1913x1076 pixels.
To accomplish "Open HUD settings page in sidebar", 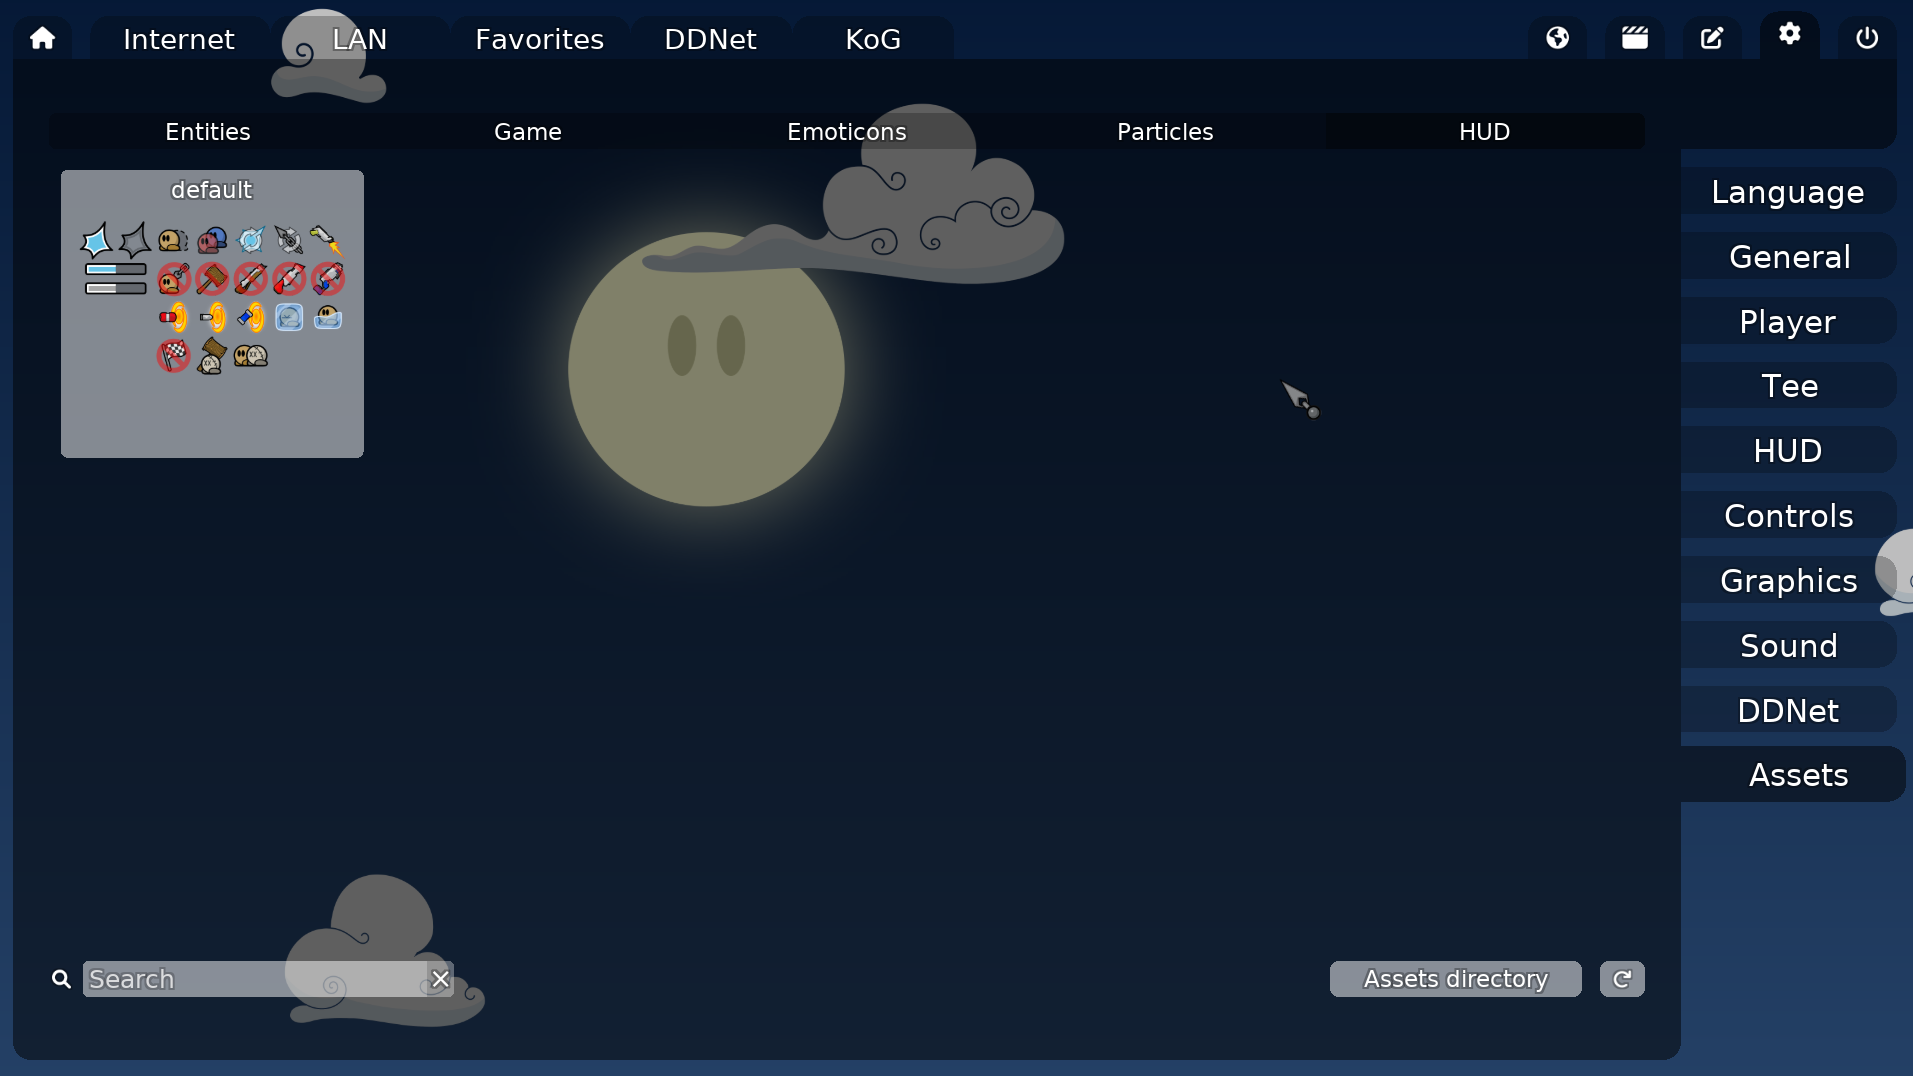I will click(x=1788, y=450).
